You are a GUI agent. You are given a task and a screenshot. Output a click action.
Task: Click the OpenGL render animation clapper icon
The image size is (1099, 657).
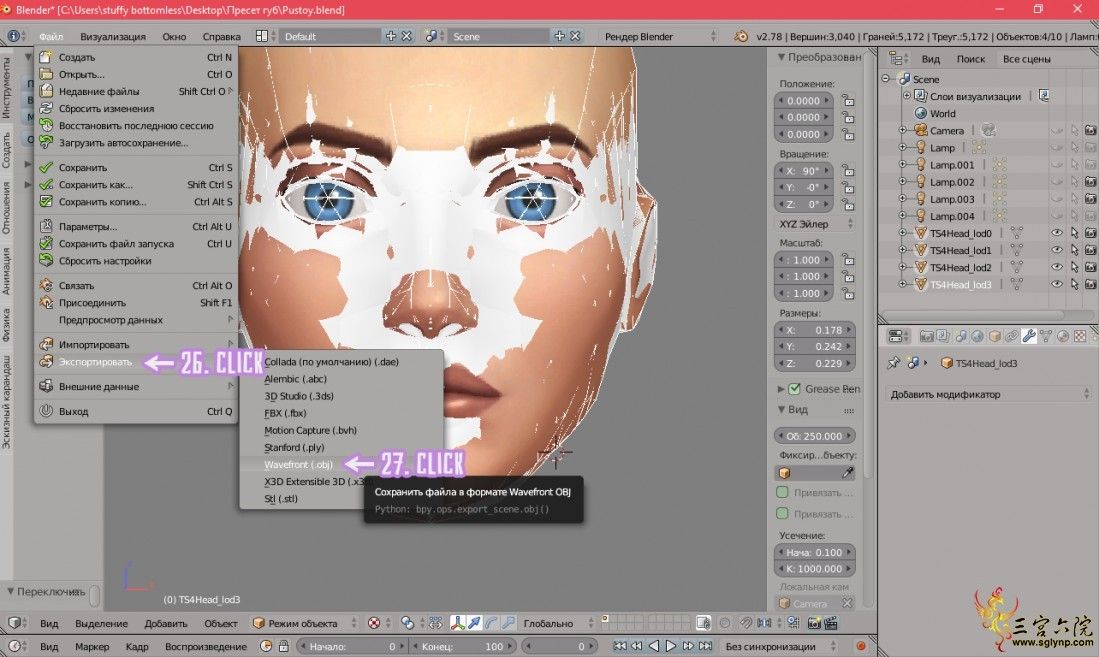point(831,623)
